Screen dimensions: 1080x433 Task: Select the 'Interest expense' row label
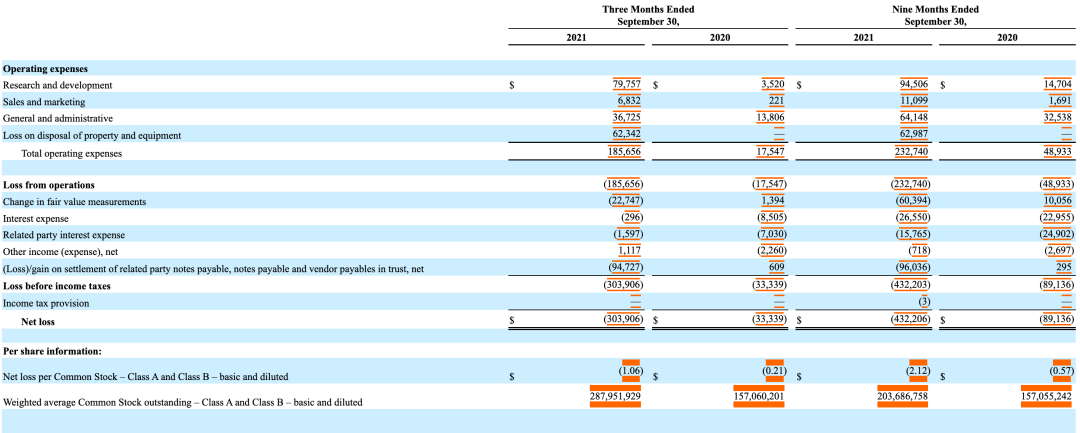[x=36, y=218]
